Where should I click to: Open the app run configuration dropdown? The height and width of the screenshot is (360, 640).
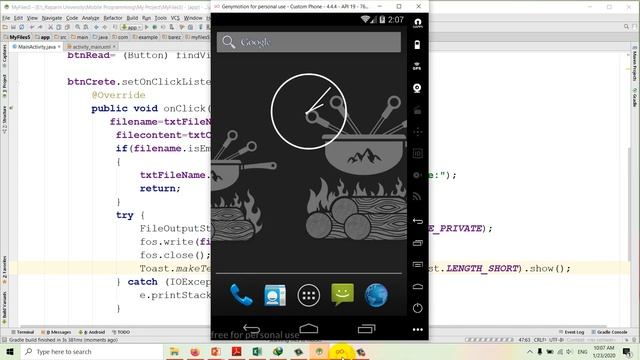131,27
